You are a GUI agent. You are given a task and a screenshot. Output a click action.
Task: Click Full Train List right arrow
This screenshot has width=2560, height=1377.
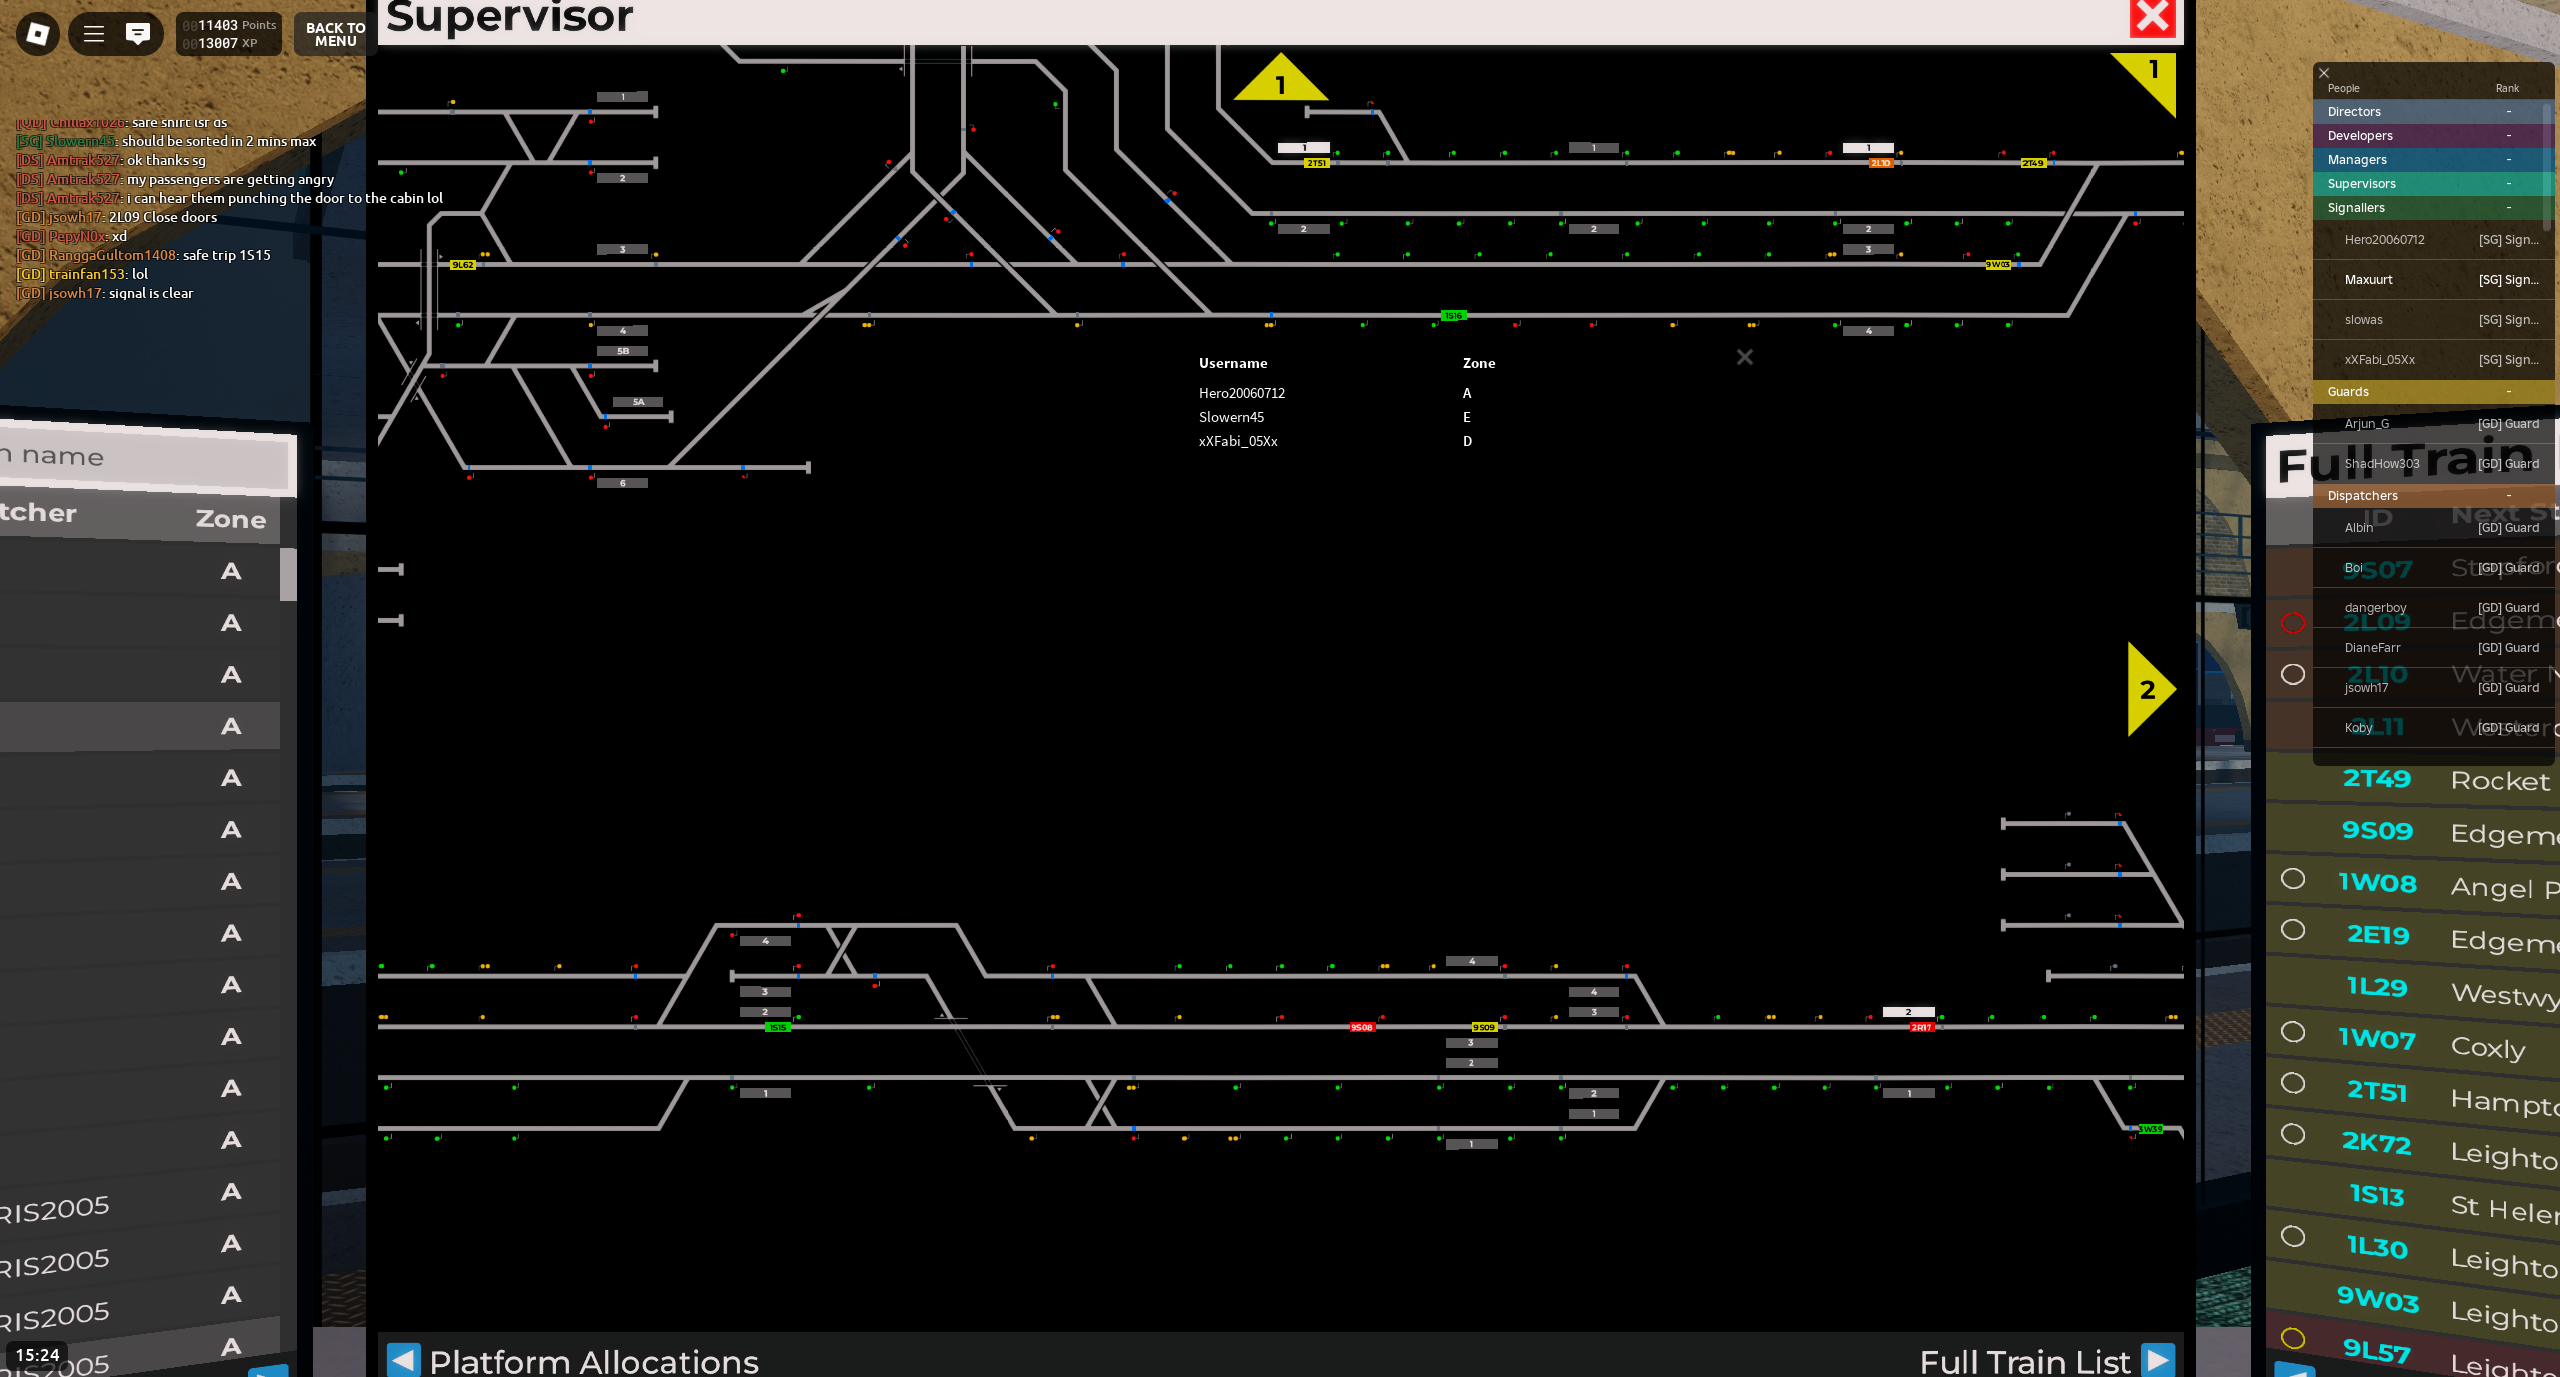(x=2158, y=1359)
